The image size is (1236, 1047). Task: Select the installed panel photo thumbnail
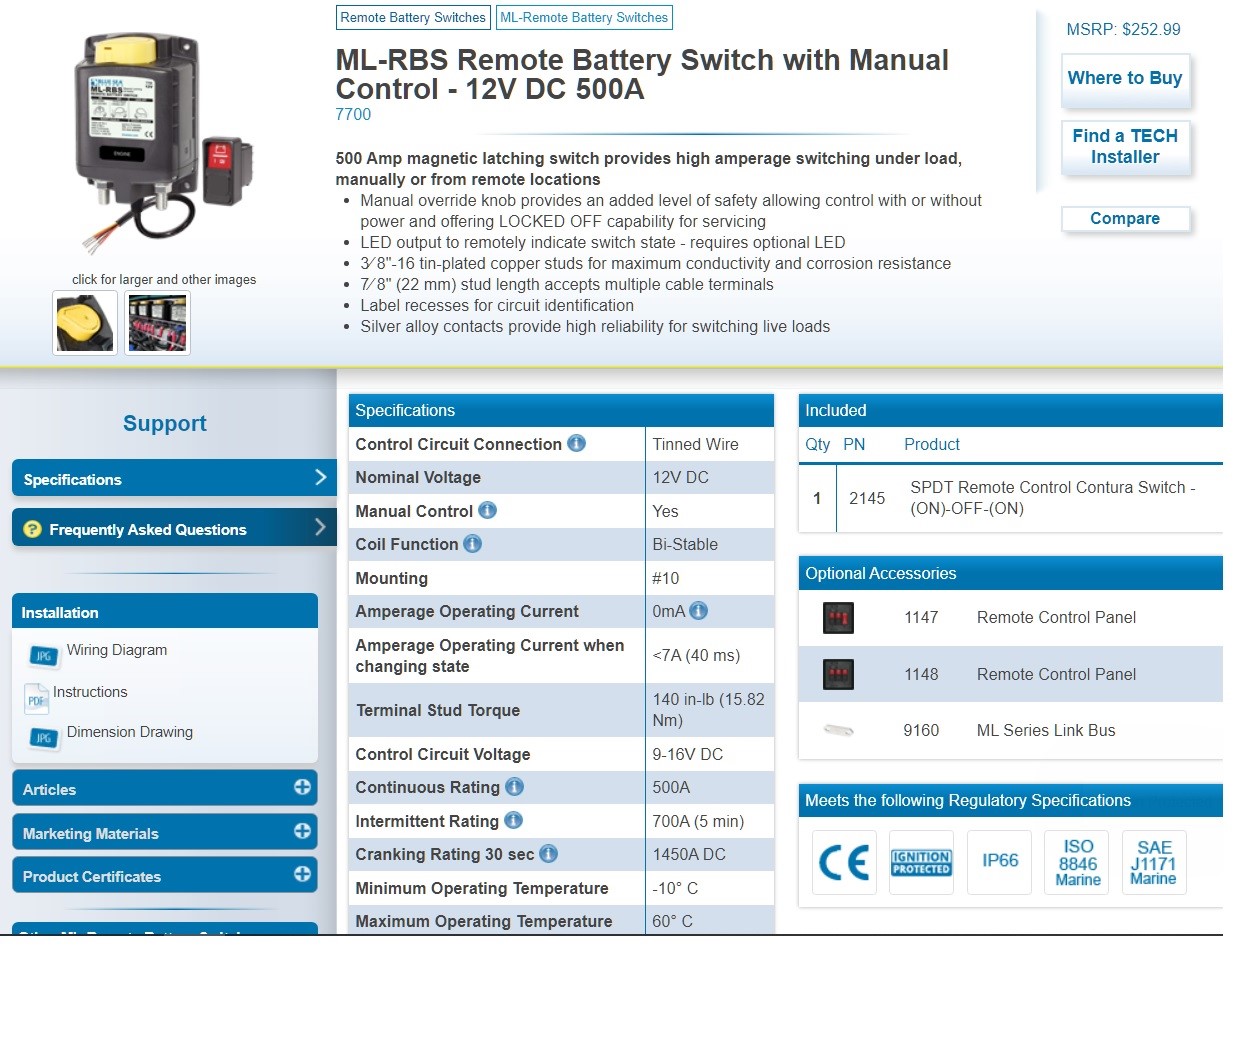(x=158, y=323)
